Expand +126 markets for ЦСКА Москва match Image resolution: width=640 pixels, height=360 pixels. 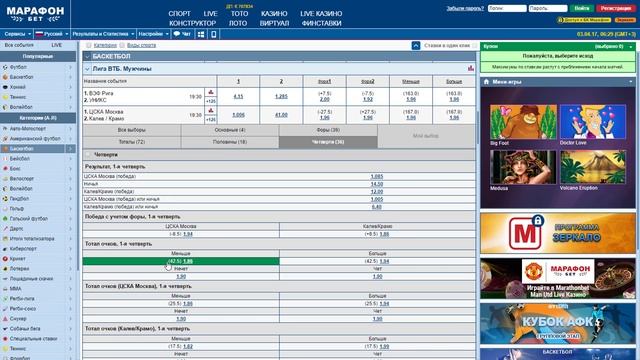tap(211, 119)
